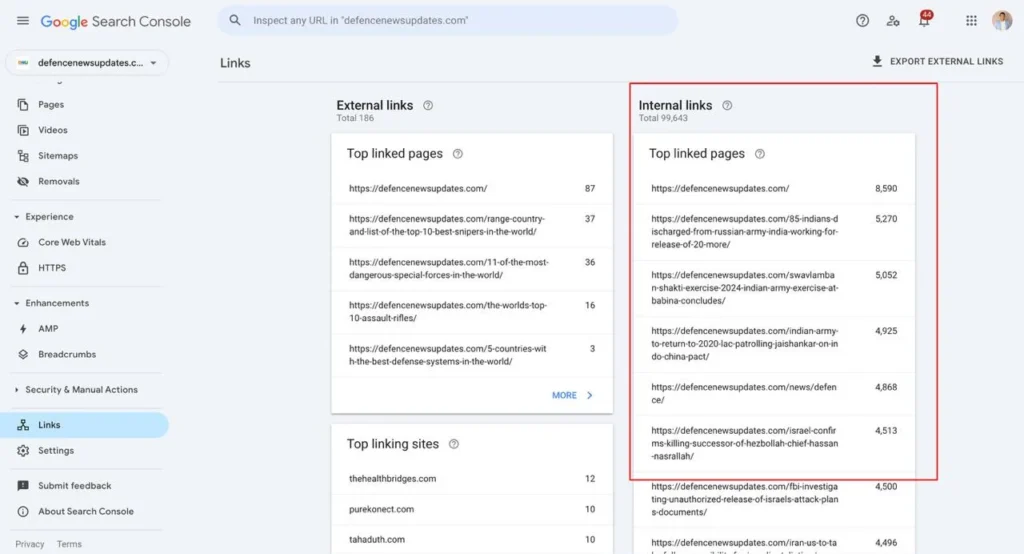Click the Terms footer link
The image size is (1024, 554).
(69, 544)
